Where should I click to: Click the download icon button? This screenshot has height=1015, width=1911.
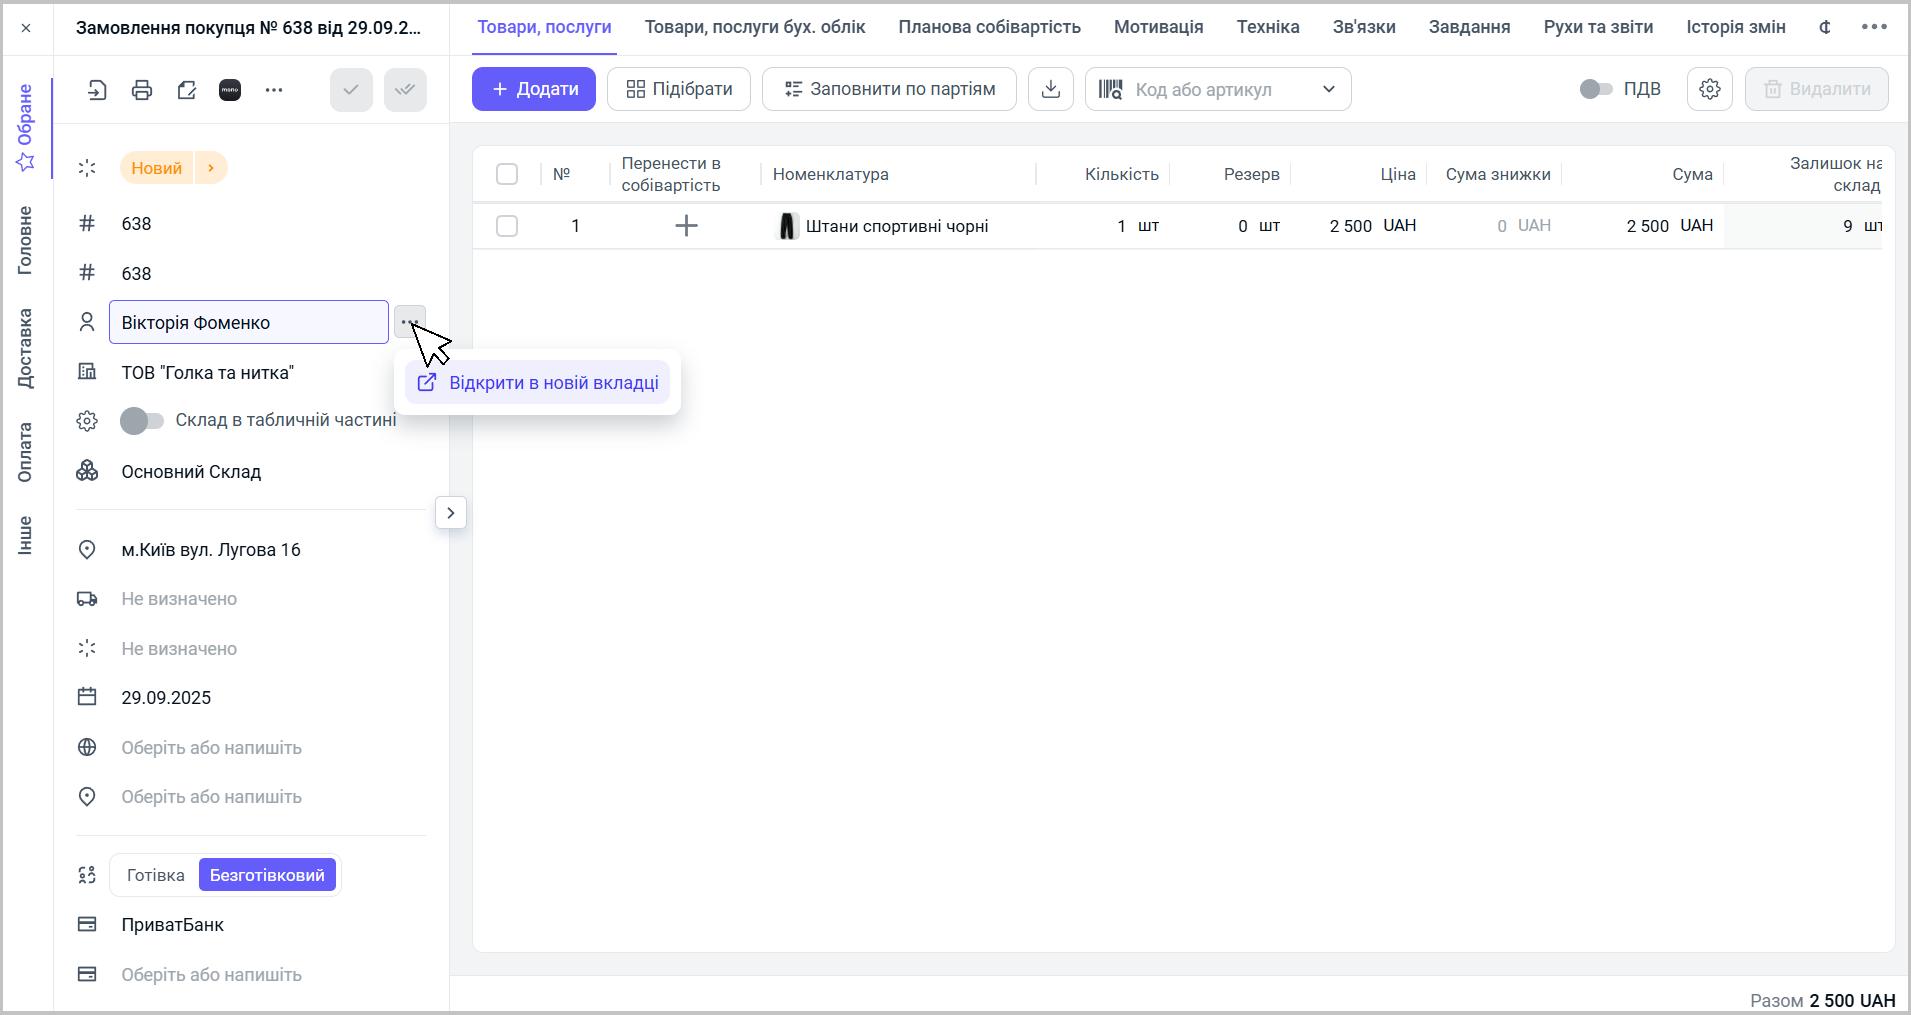(1050, 89)
